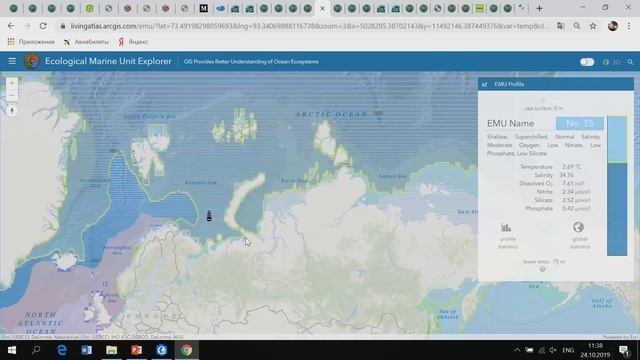This screenshot has height=360, width=640.
Task: Zoom in on the map
Action: click(x=12, y=83)
